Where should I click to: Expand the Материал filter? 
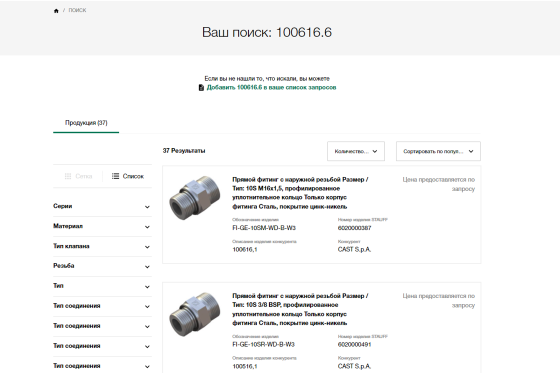pos(102,227)
